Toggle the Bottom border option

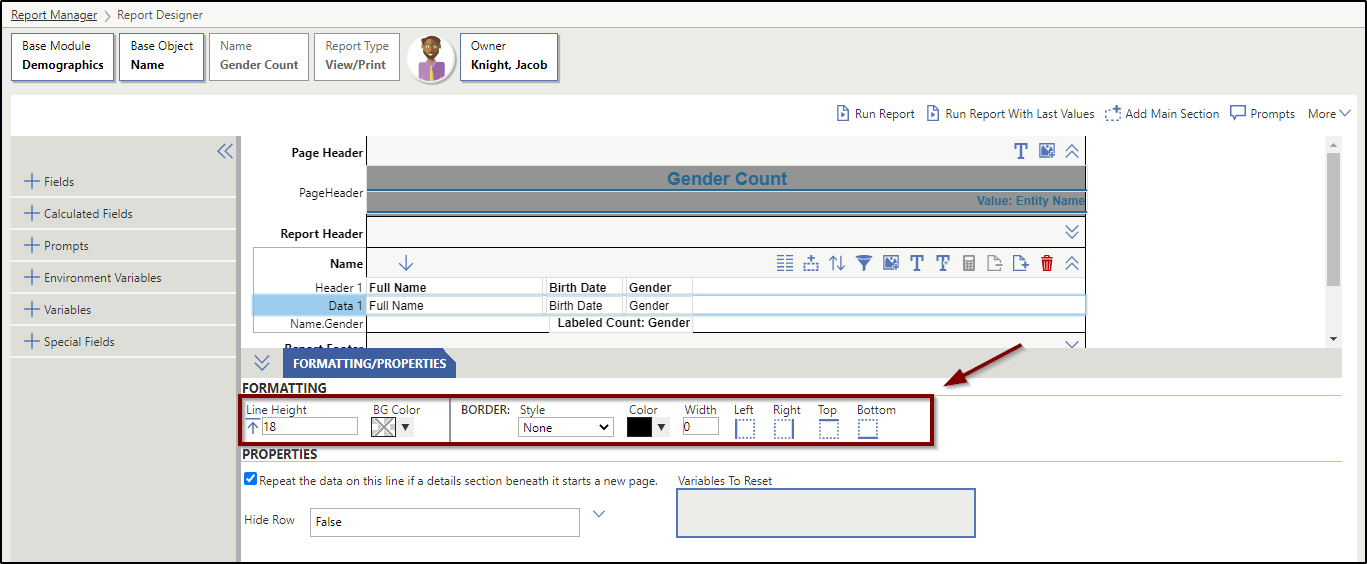(x=867, y=428)
